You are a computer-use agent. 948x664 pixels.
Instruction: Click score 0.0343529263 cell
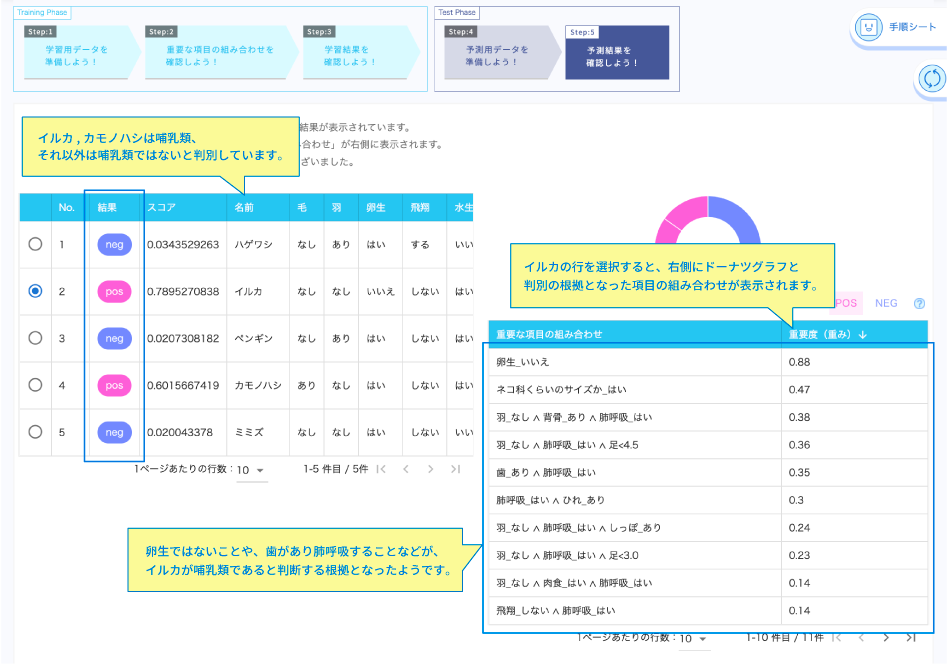(x=183, y=244)
